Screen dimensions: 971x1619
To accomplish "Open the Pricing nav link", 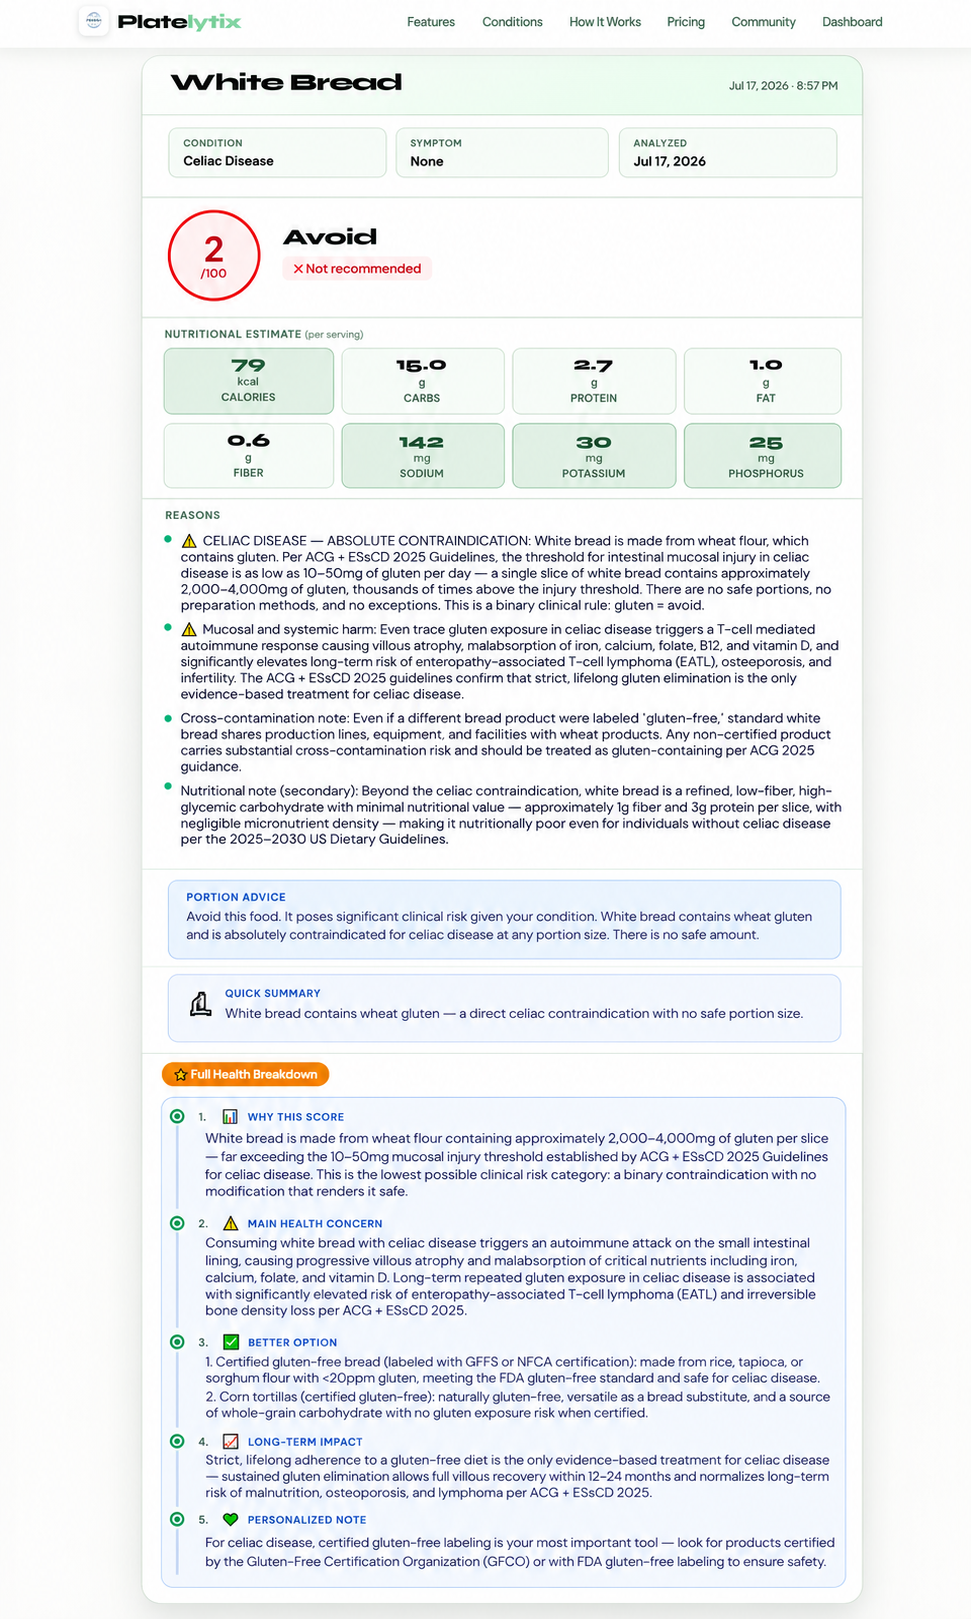I will pyautogui.click(x=686, y=22).
